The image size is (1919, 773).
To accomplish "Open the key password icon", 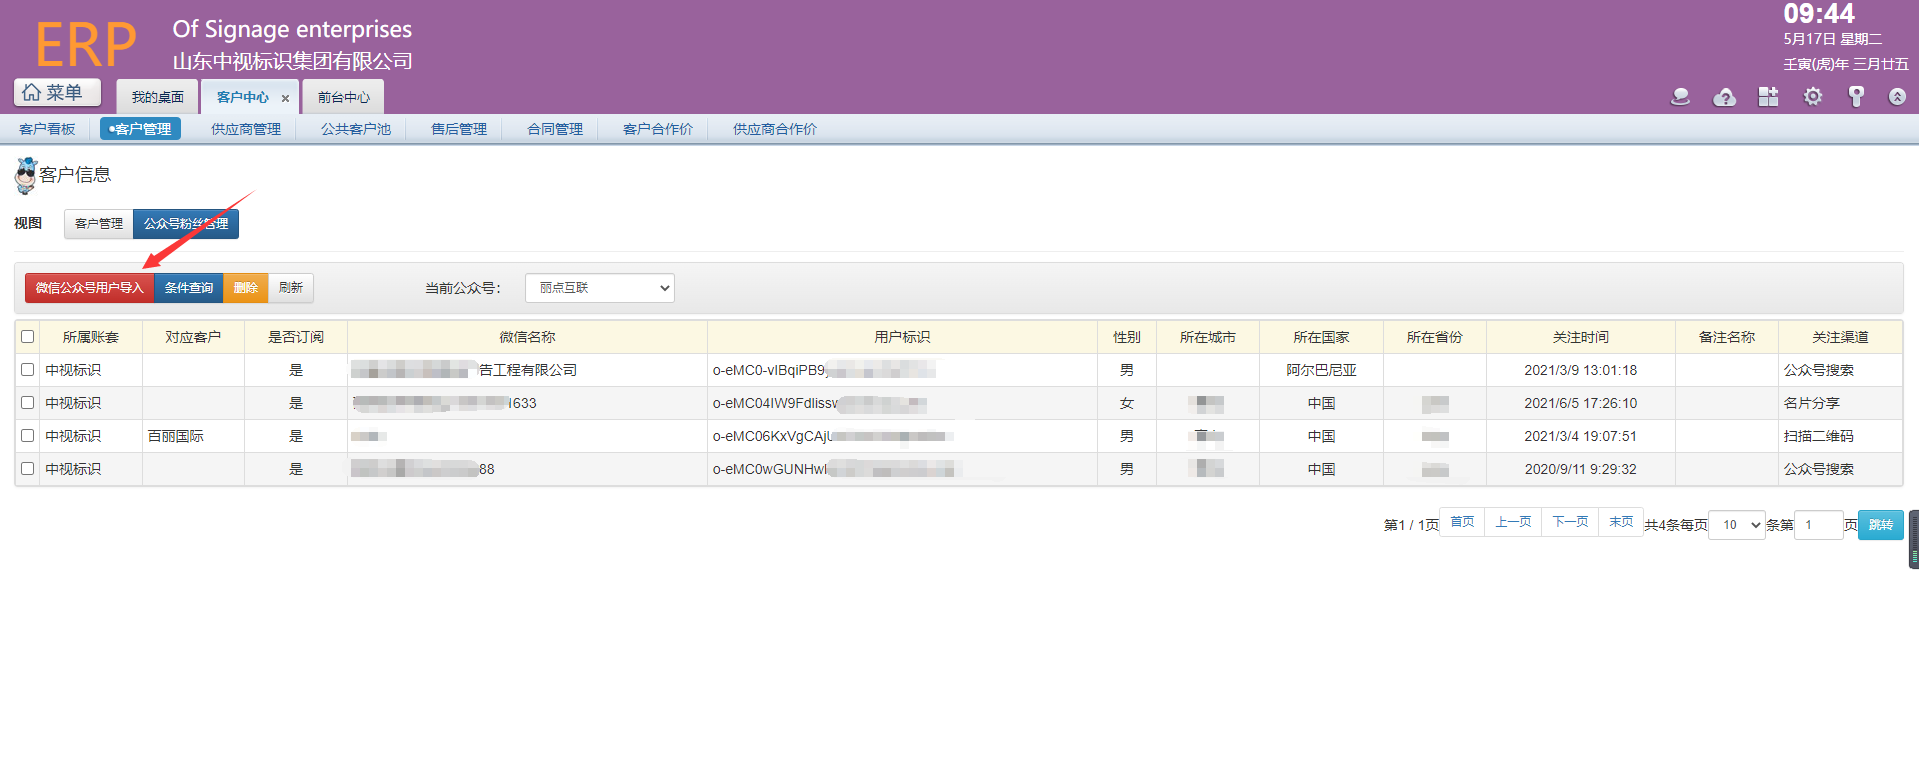I will click(x=1856, y=97).
